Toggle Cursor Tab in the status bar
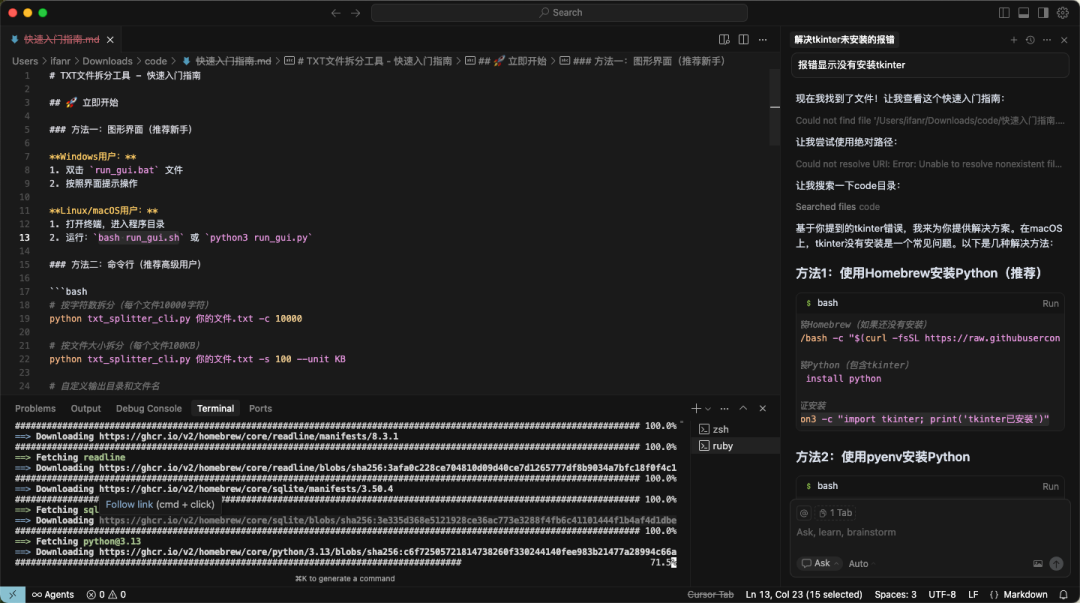Image resolution: width=1080 pixels, height=603 pixels. click(710, 594)
